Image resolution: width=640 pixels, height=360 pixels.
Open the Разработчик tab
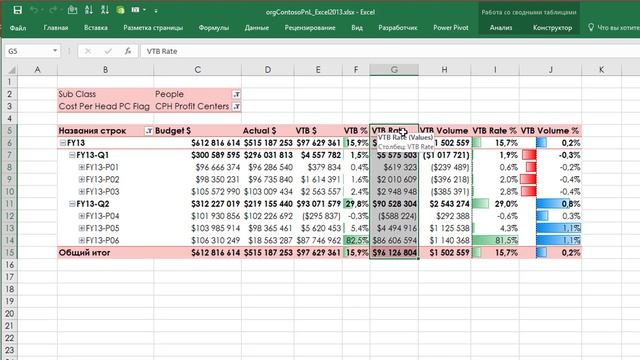tap(398, 28)
